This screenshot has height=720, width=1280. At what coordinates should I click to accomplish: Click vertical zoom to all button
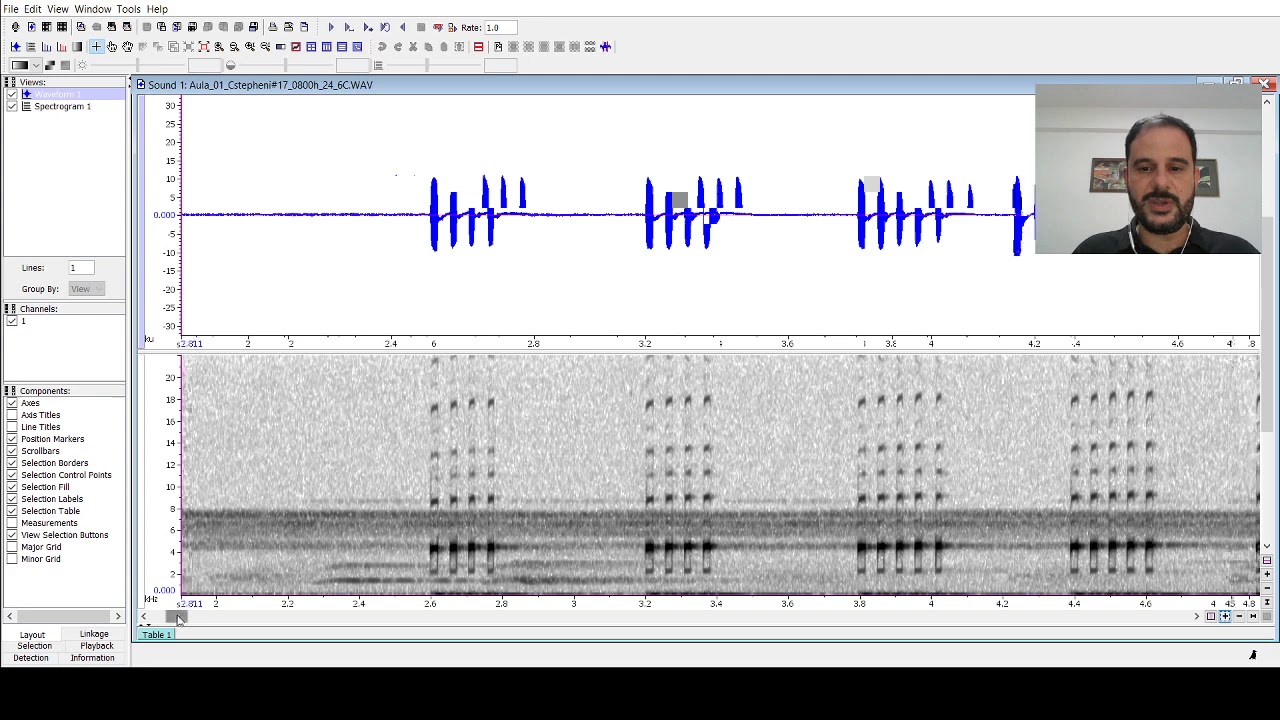[1267, 602]
